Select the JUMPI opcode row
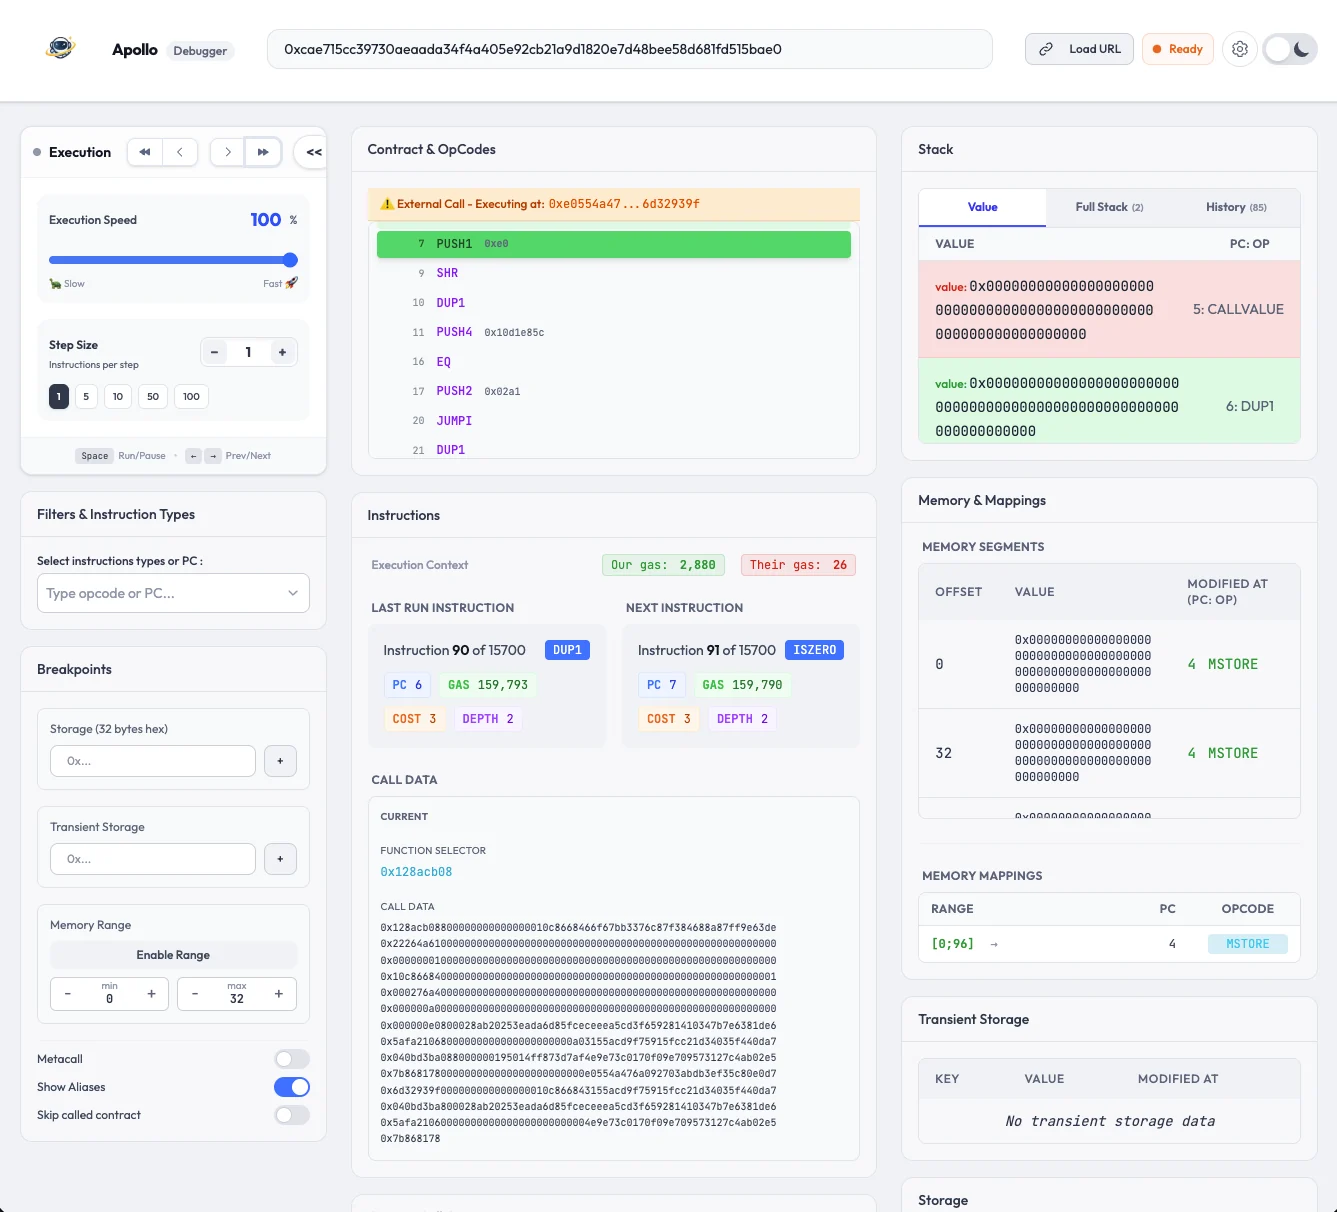Image resolution: width=1337 pixels, height=1212 pixels. (x=614, y=421)
